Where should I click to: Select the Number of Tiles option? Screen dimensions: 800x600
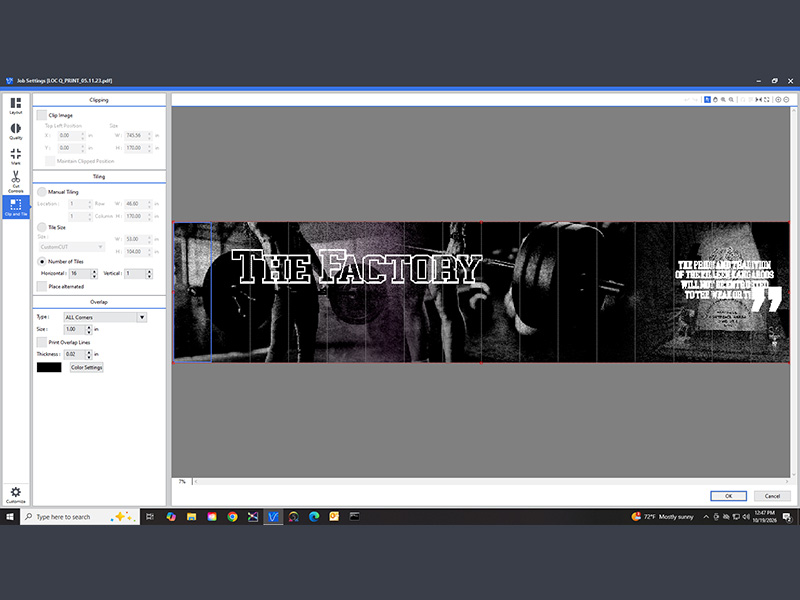tap(42, 261)
